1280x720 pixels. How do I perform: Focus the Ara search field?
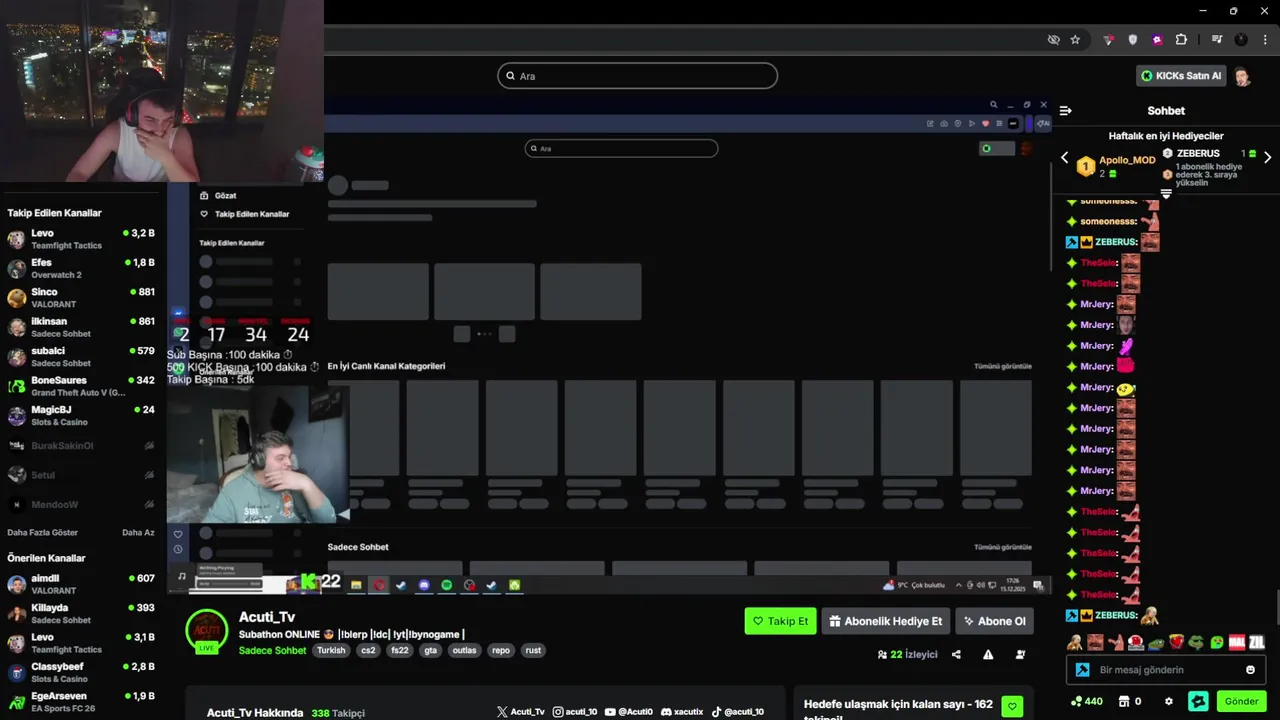pyautogui.click(x=638, y=76)
